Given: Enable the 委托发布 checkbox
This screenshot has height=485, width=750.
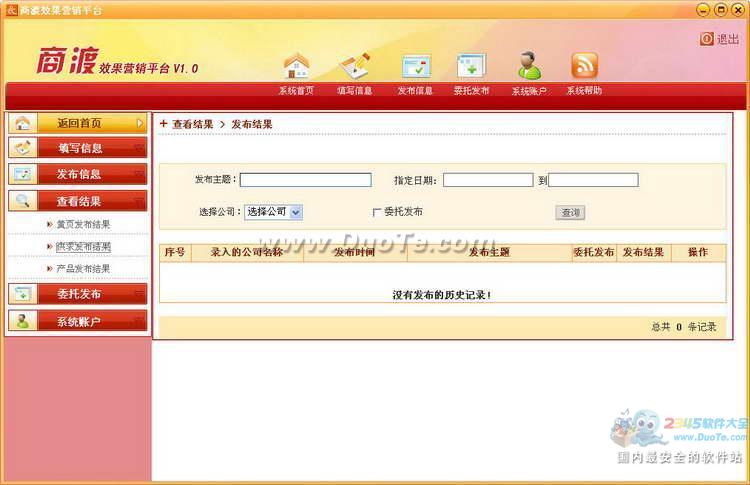Looking at the screenshot, I should (x=377, y=212).
